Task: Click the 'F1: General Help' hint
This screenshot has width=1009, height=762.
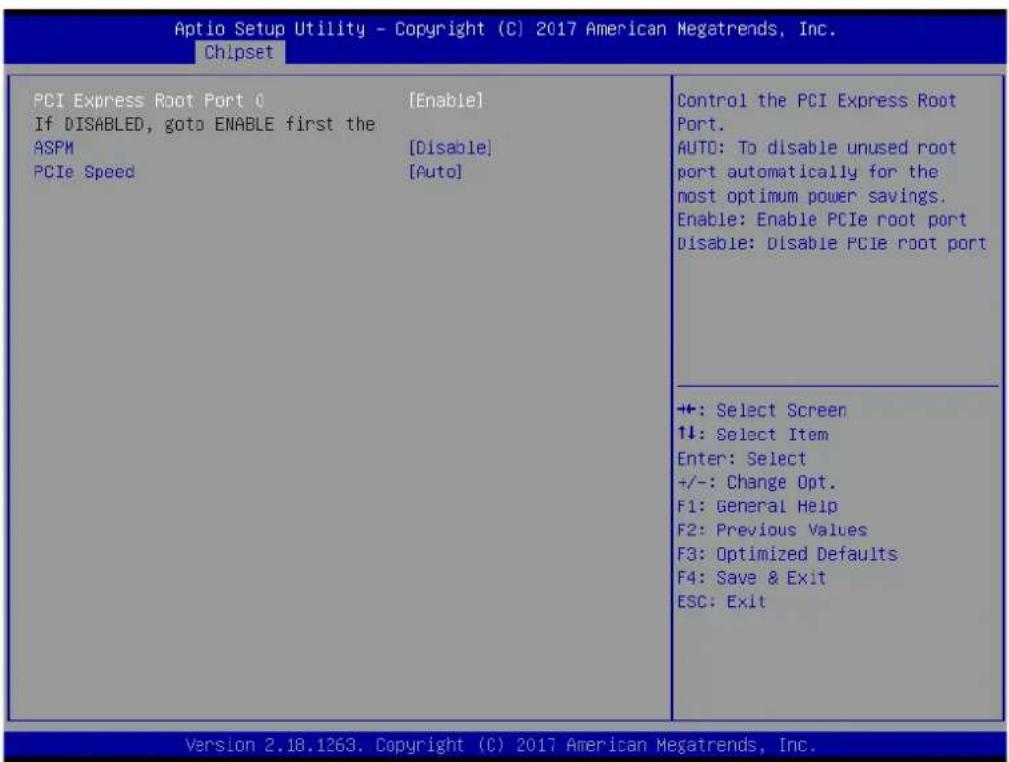Action: pyautogui.click(x=757, y=506)
